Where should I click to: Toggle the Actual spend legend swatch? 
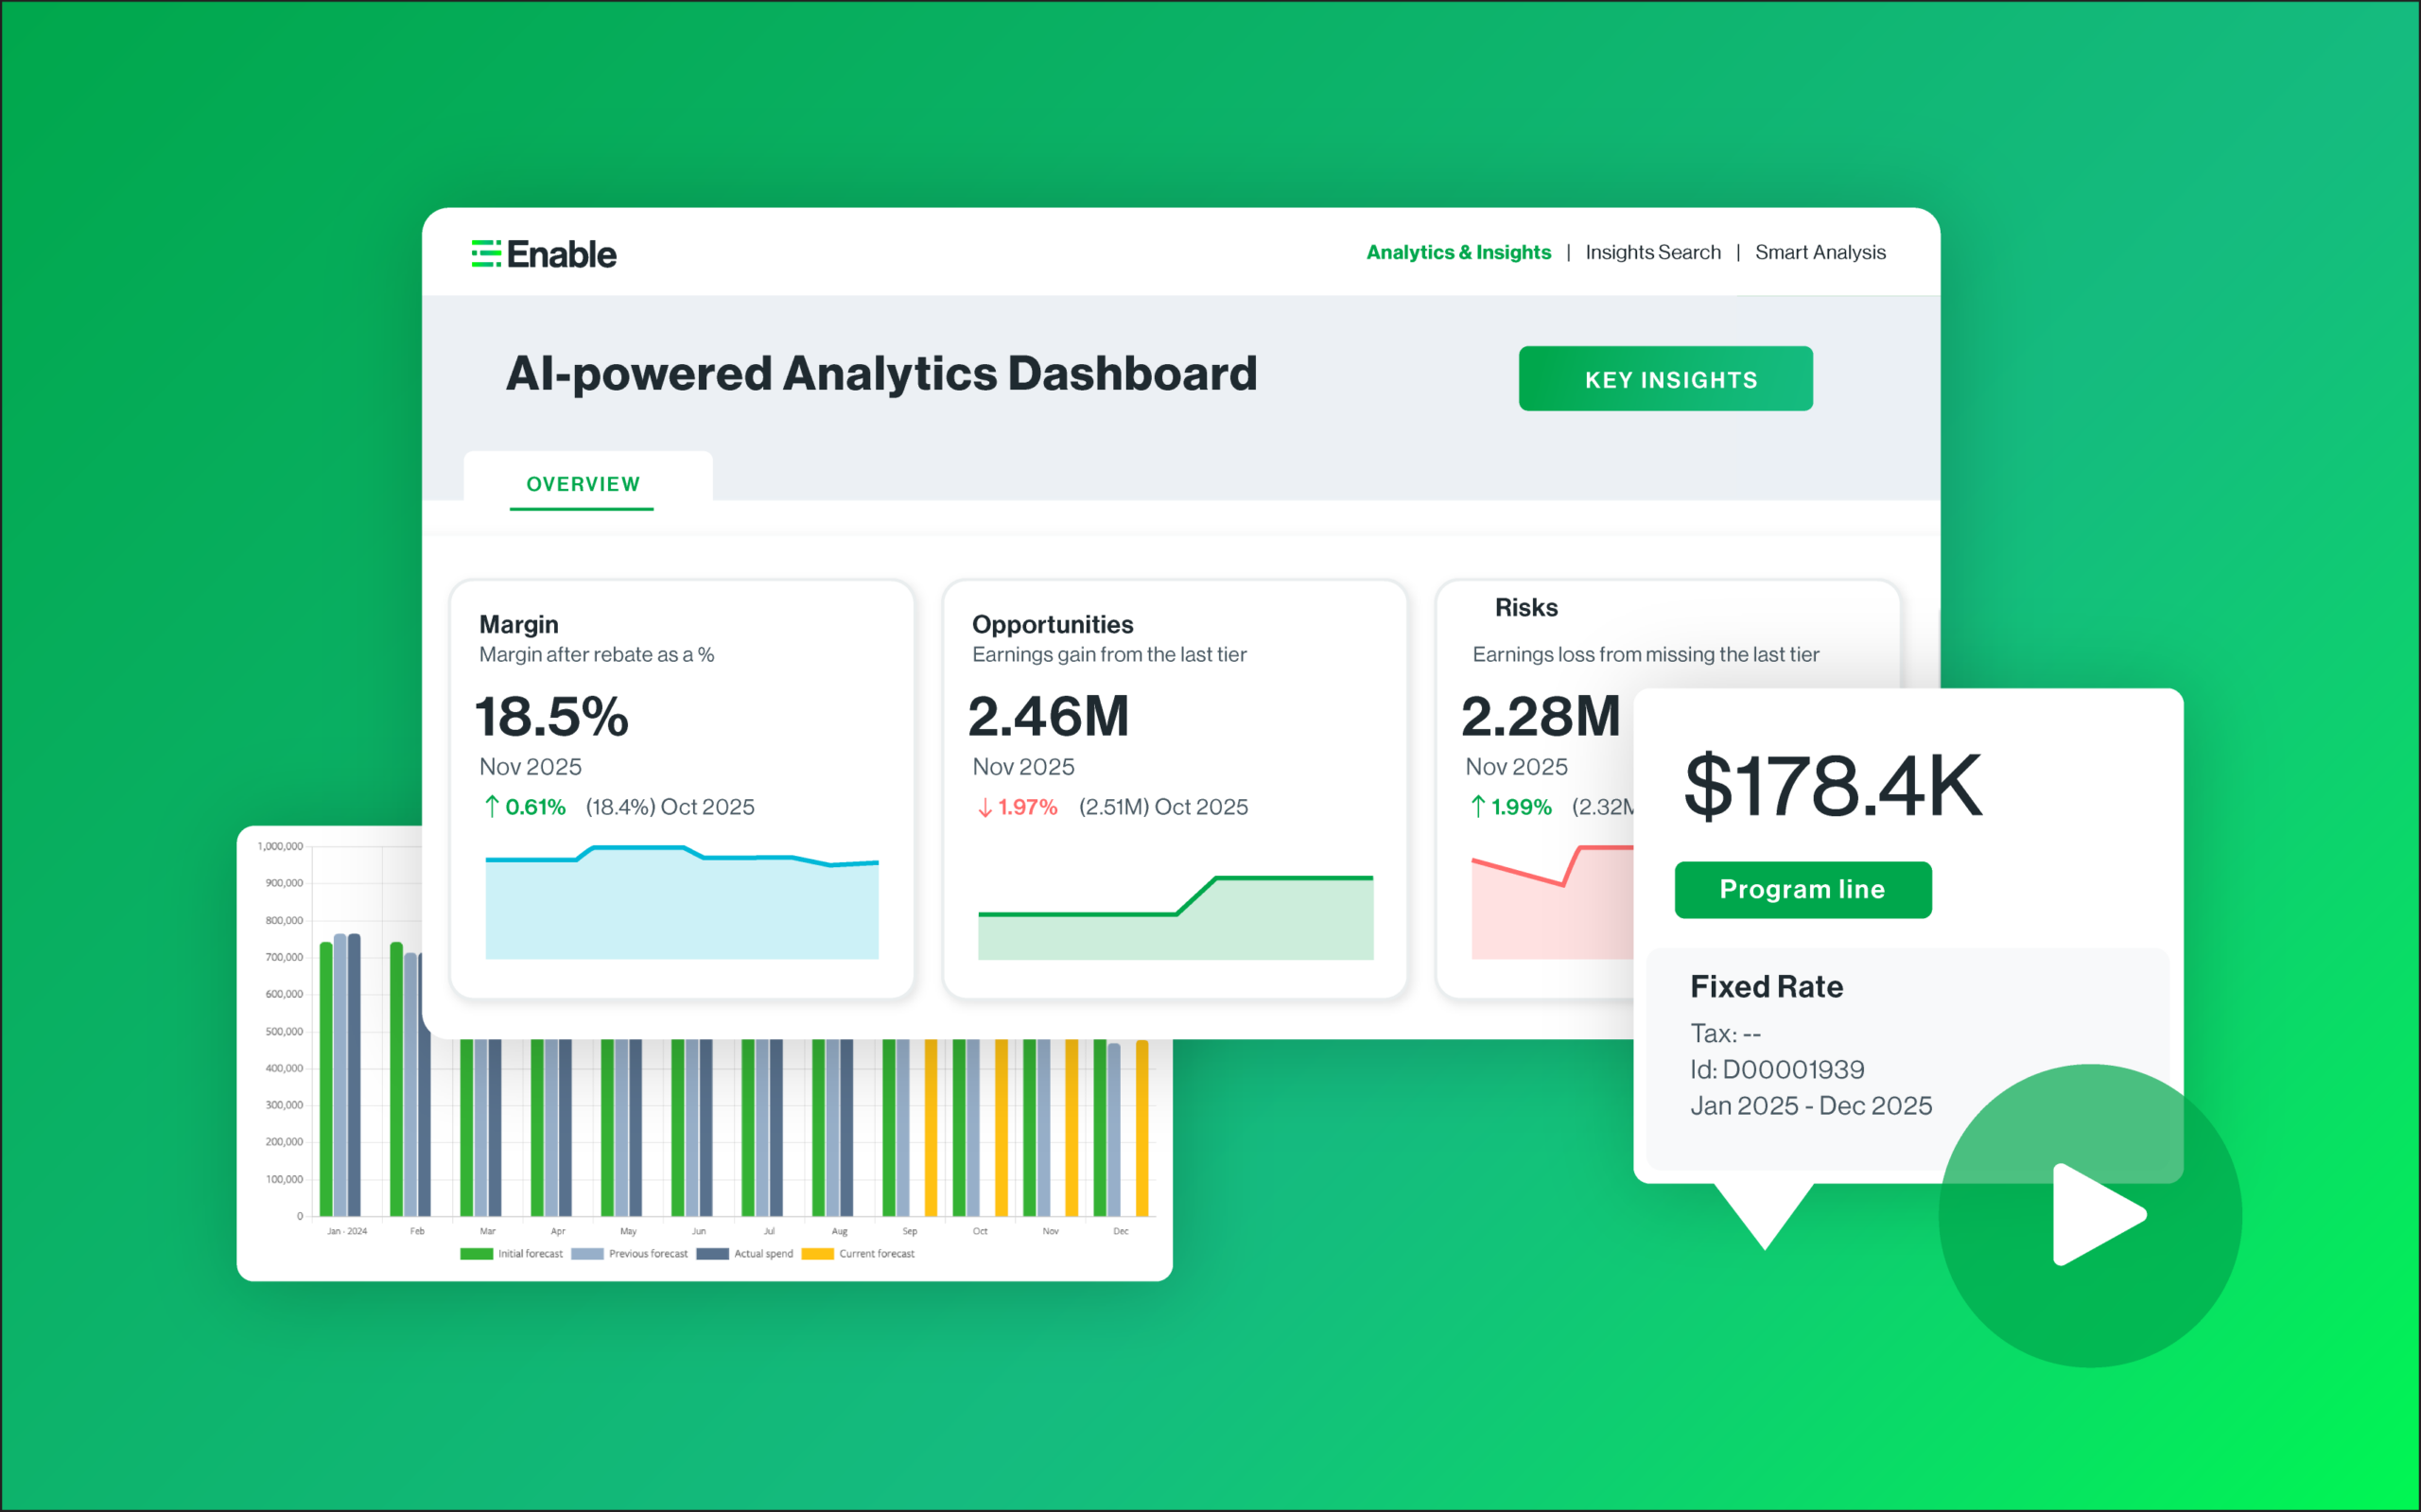point(712,1254)
